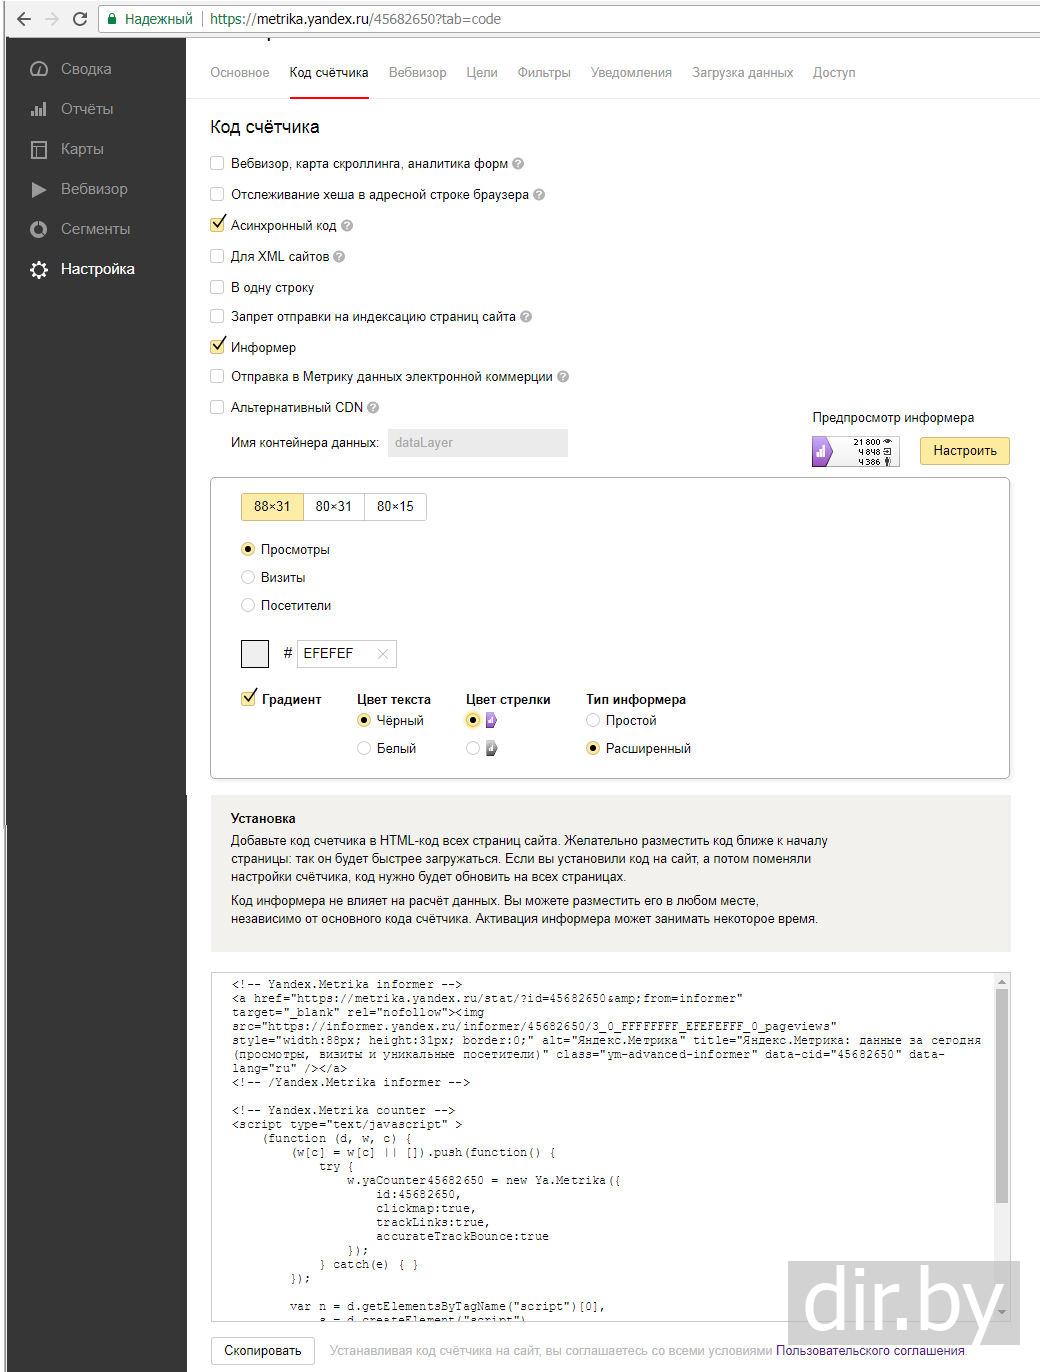Screen dimensions: 1040x1372
Task: Choose 88×31 informer size
Action: [272, 507]
